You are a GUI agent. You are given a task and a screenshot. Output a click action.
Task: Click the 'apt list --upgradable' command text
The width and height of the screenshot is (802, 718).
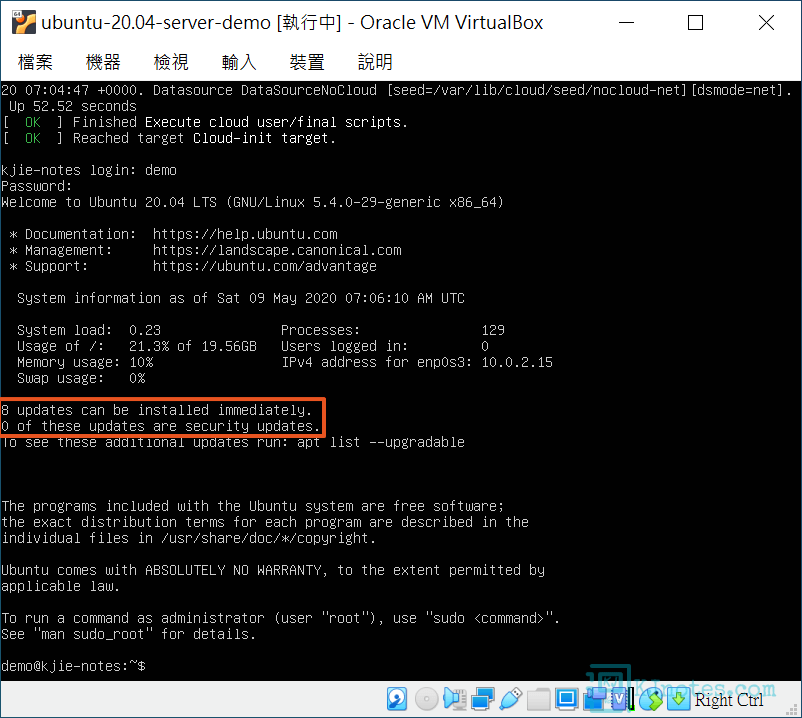coord(381,442)
